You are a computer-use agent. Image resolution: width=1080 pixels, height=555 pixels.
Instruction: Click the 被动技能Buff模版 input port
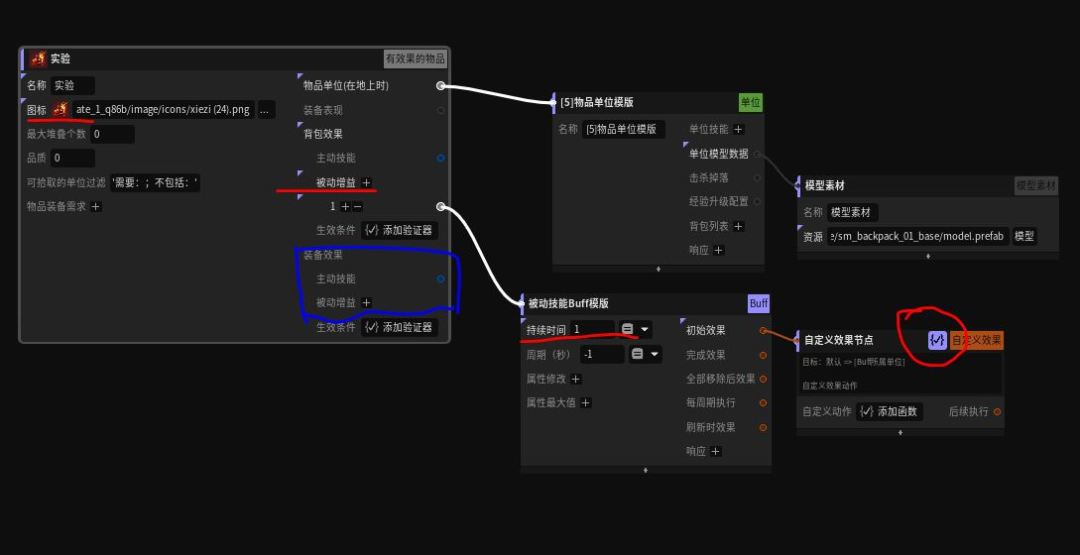521,303
